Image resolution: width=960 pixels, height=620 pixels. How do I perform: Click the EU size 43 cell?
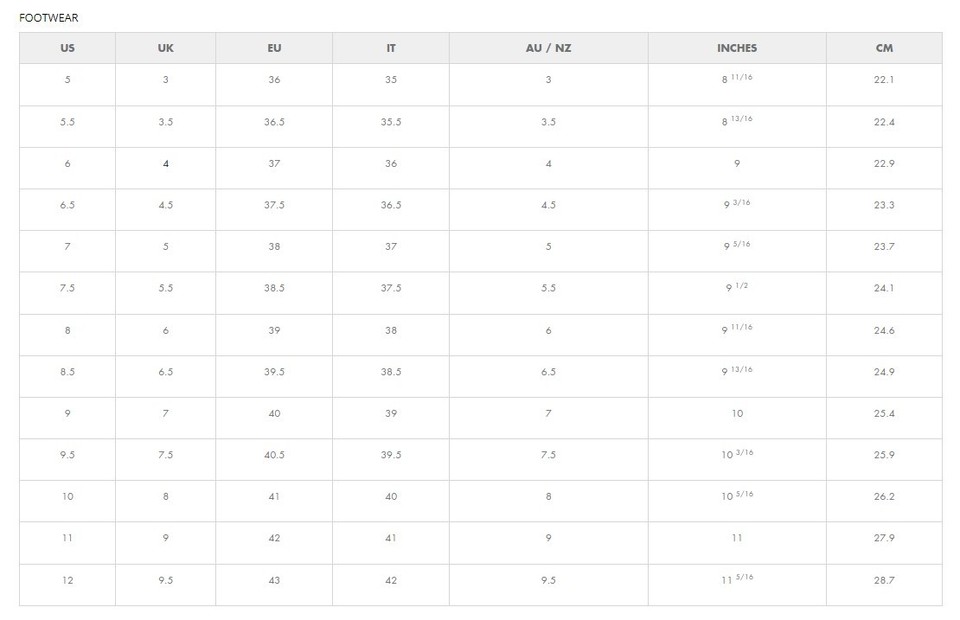(x=274, y=580)
